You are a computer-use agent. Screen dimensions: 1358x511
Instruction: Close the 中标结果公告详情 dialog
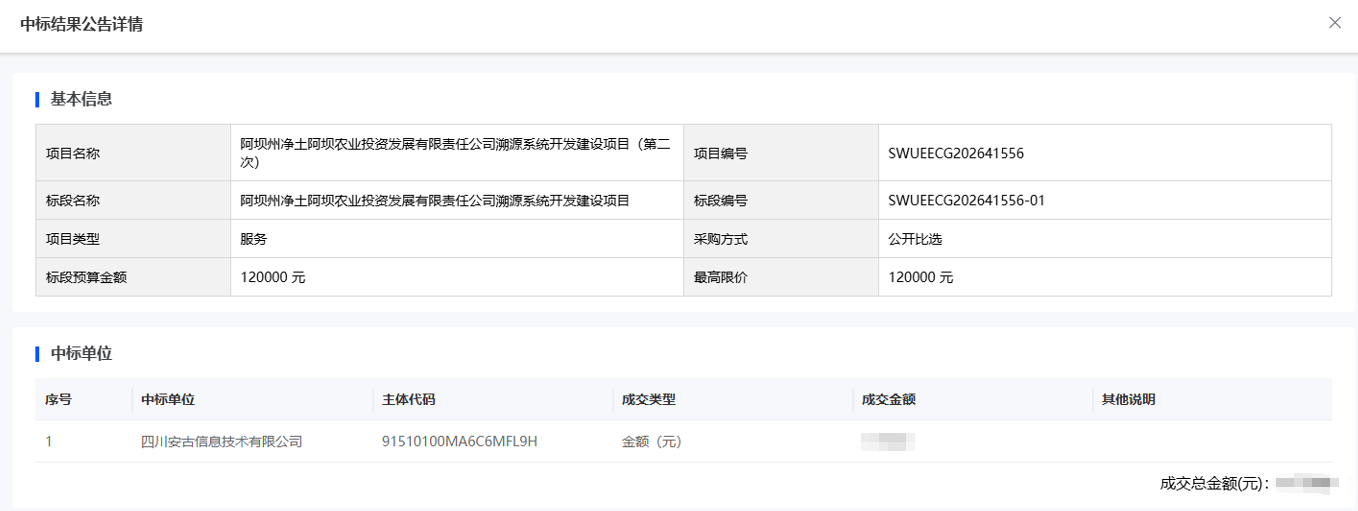click(1335, 23)
